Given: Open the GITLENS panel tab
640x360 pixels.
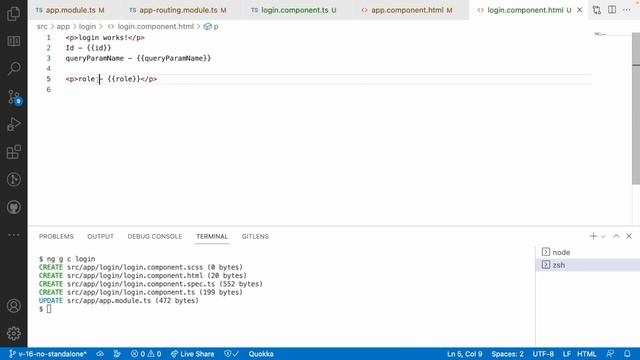Looking at the screenshot, I should point(255,236).
